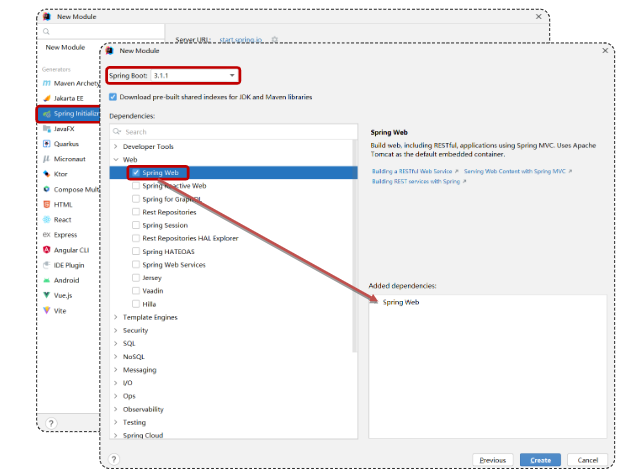Expand the SQL category
Viewport: 629px width, 475px height.
coord(116,343)
